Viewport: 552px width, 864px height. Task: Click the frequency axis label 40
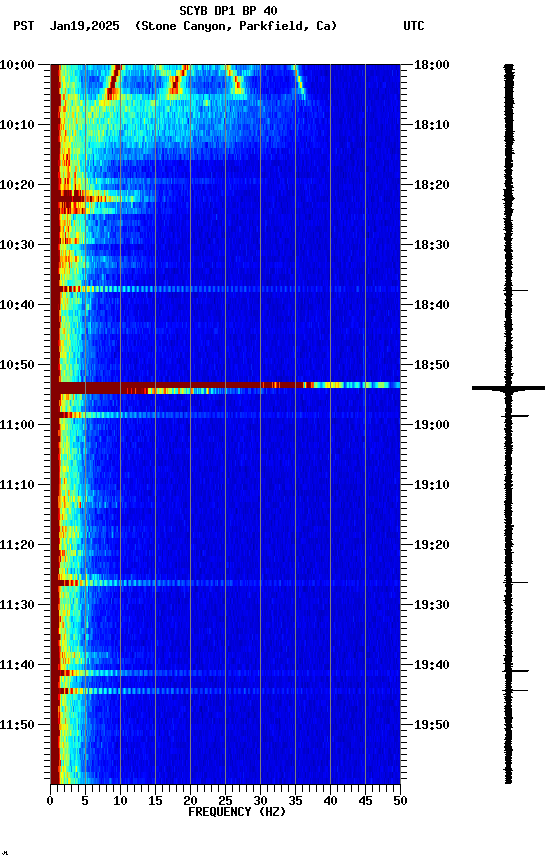click(x=330, y=801)
